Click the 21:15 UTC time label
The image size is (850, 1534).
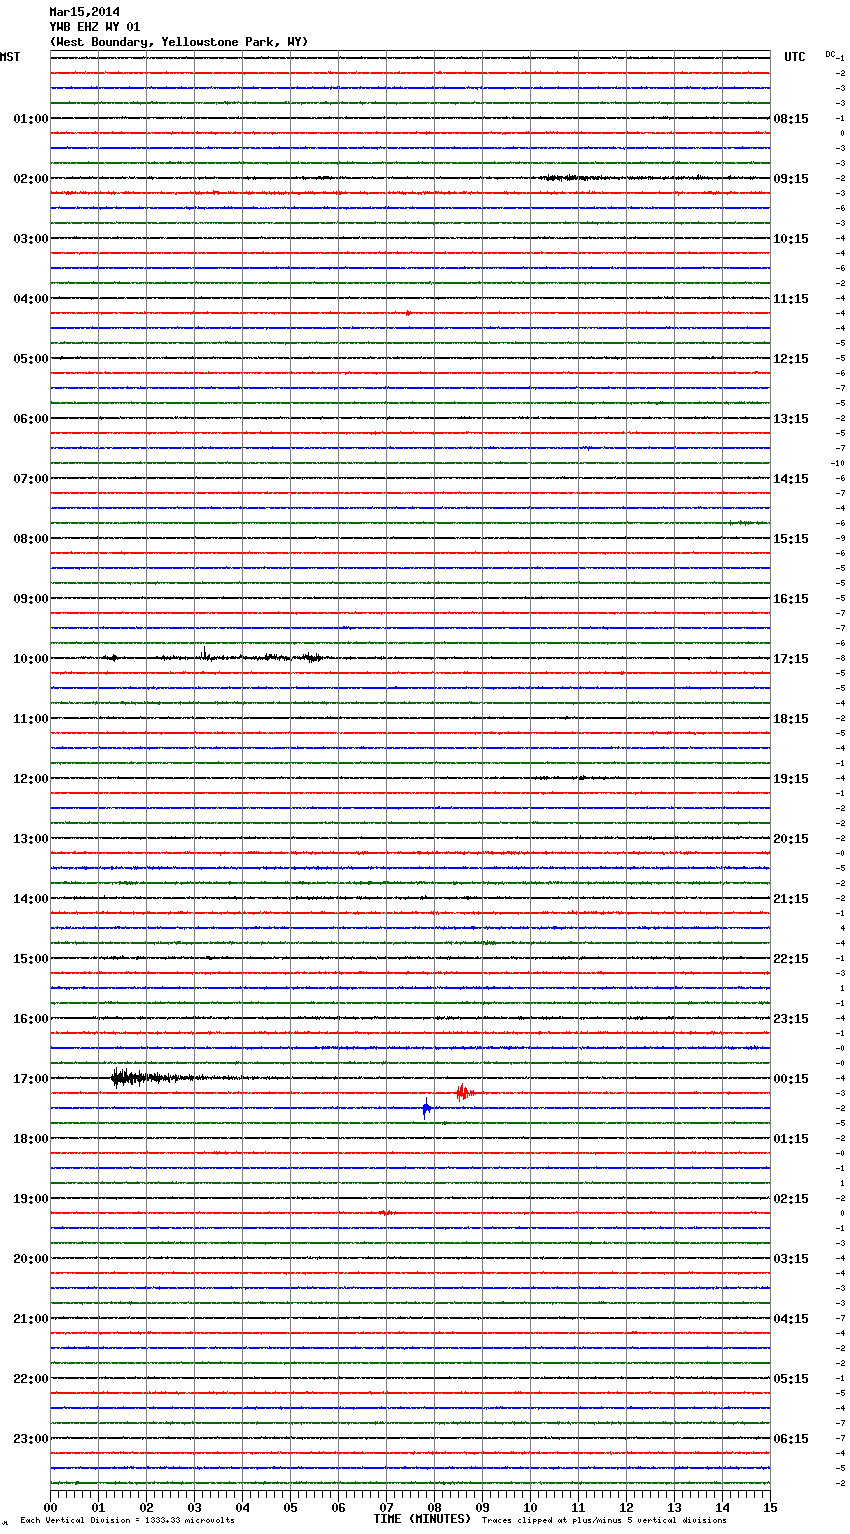[791, 899]
